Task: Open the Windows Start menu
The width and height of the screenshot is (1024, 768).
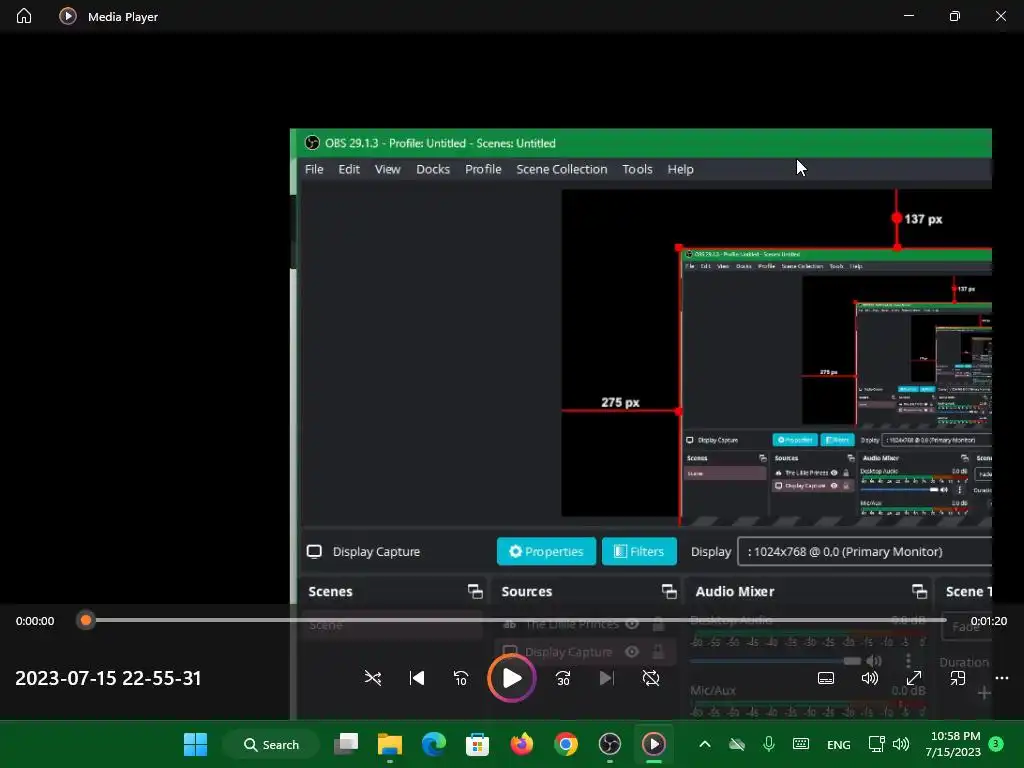Action: click(x=195, y=744)
